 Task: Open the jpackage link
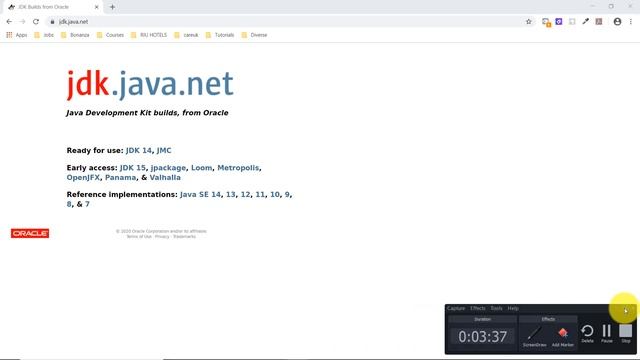[168, 168]
